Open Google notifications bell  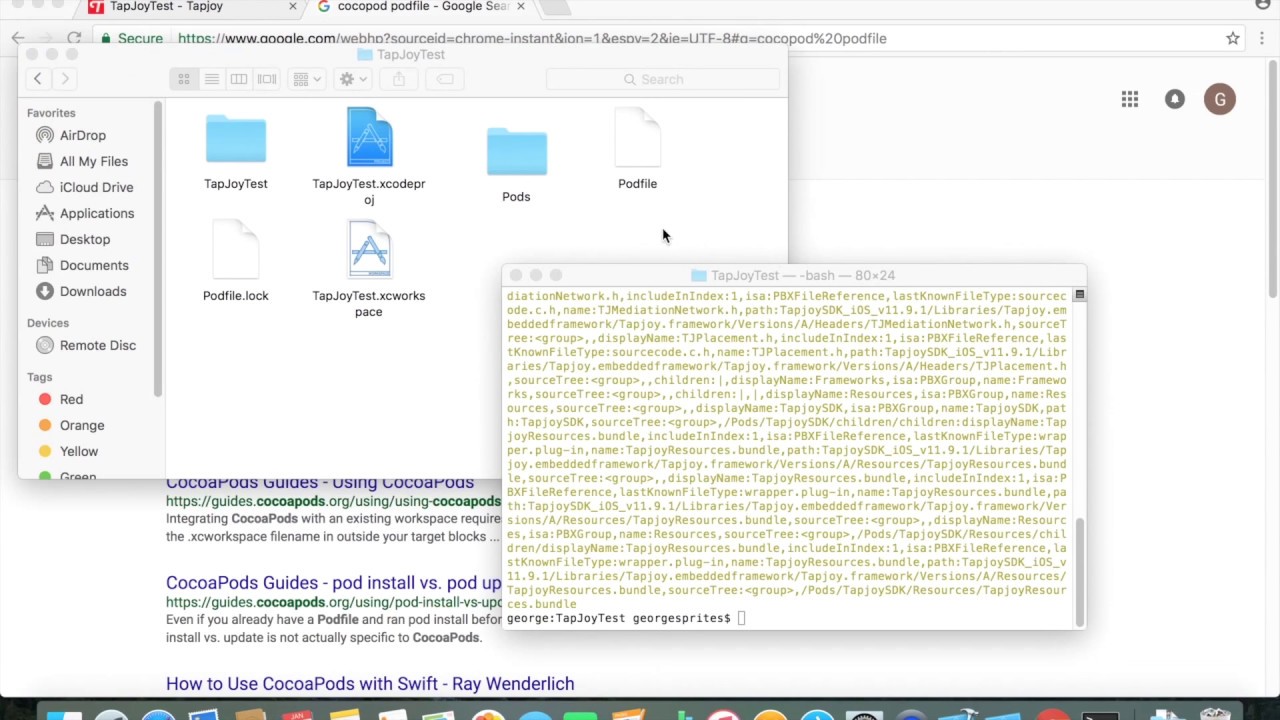tap(1175, 99)
